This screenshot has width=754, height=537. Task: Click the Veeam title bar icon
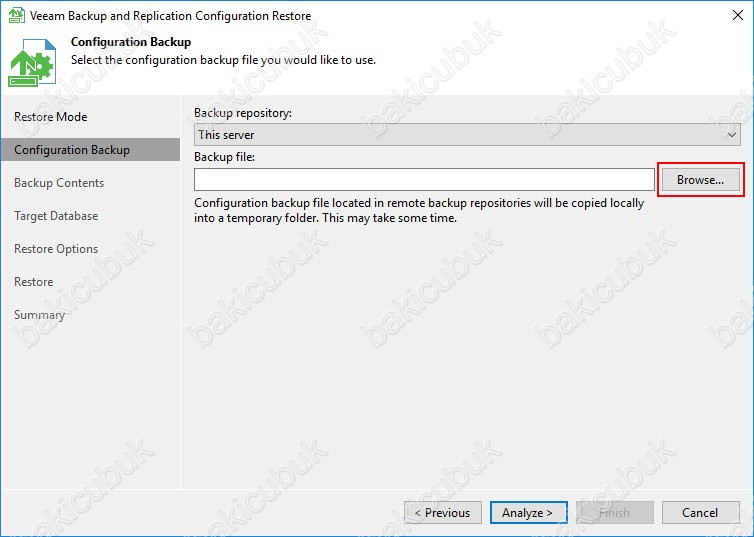point(17,15)
